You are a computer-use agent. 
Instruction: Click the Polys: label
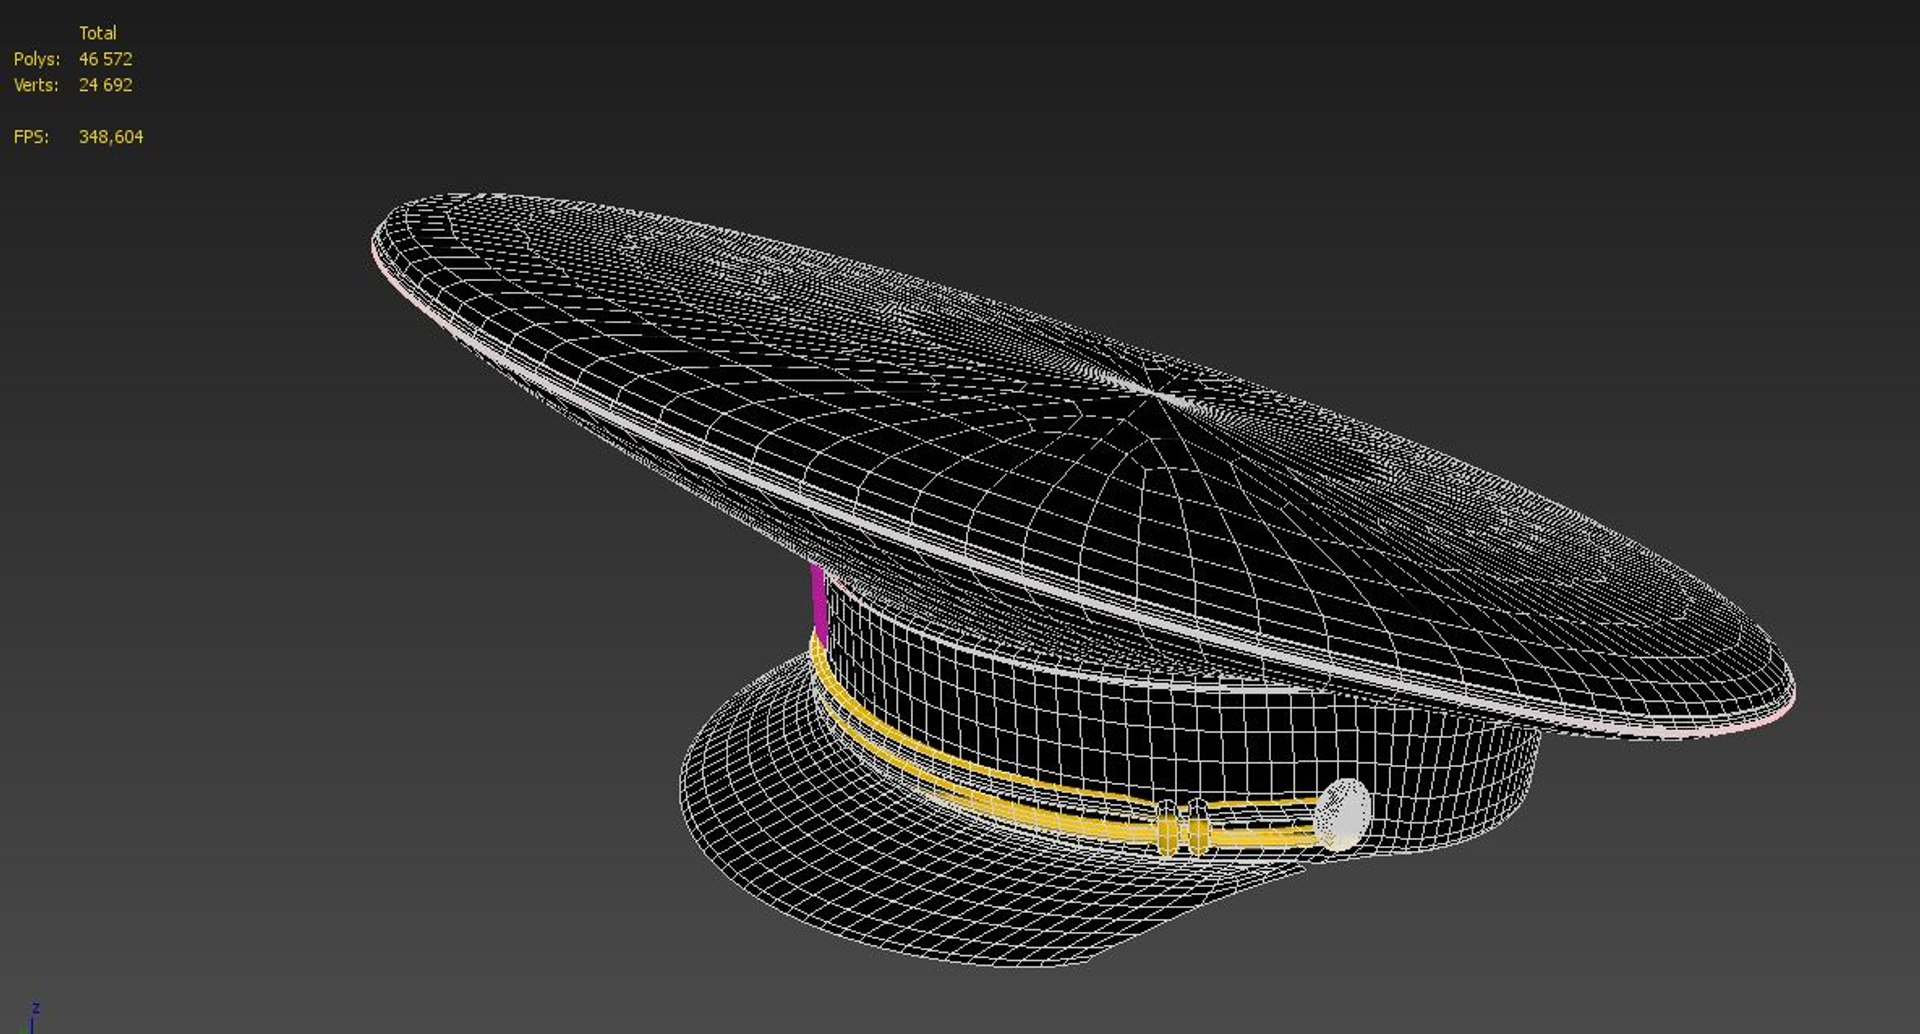pos(36,59)
